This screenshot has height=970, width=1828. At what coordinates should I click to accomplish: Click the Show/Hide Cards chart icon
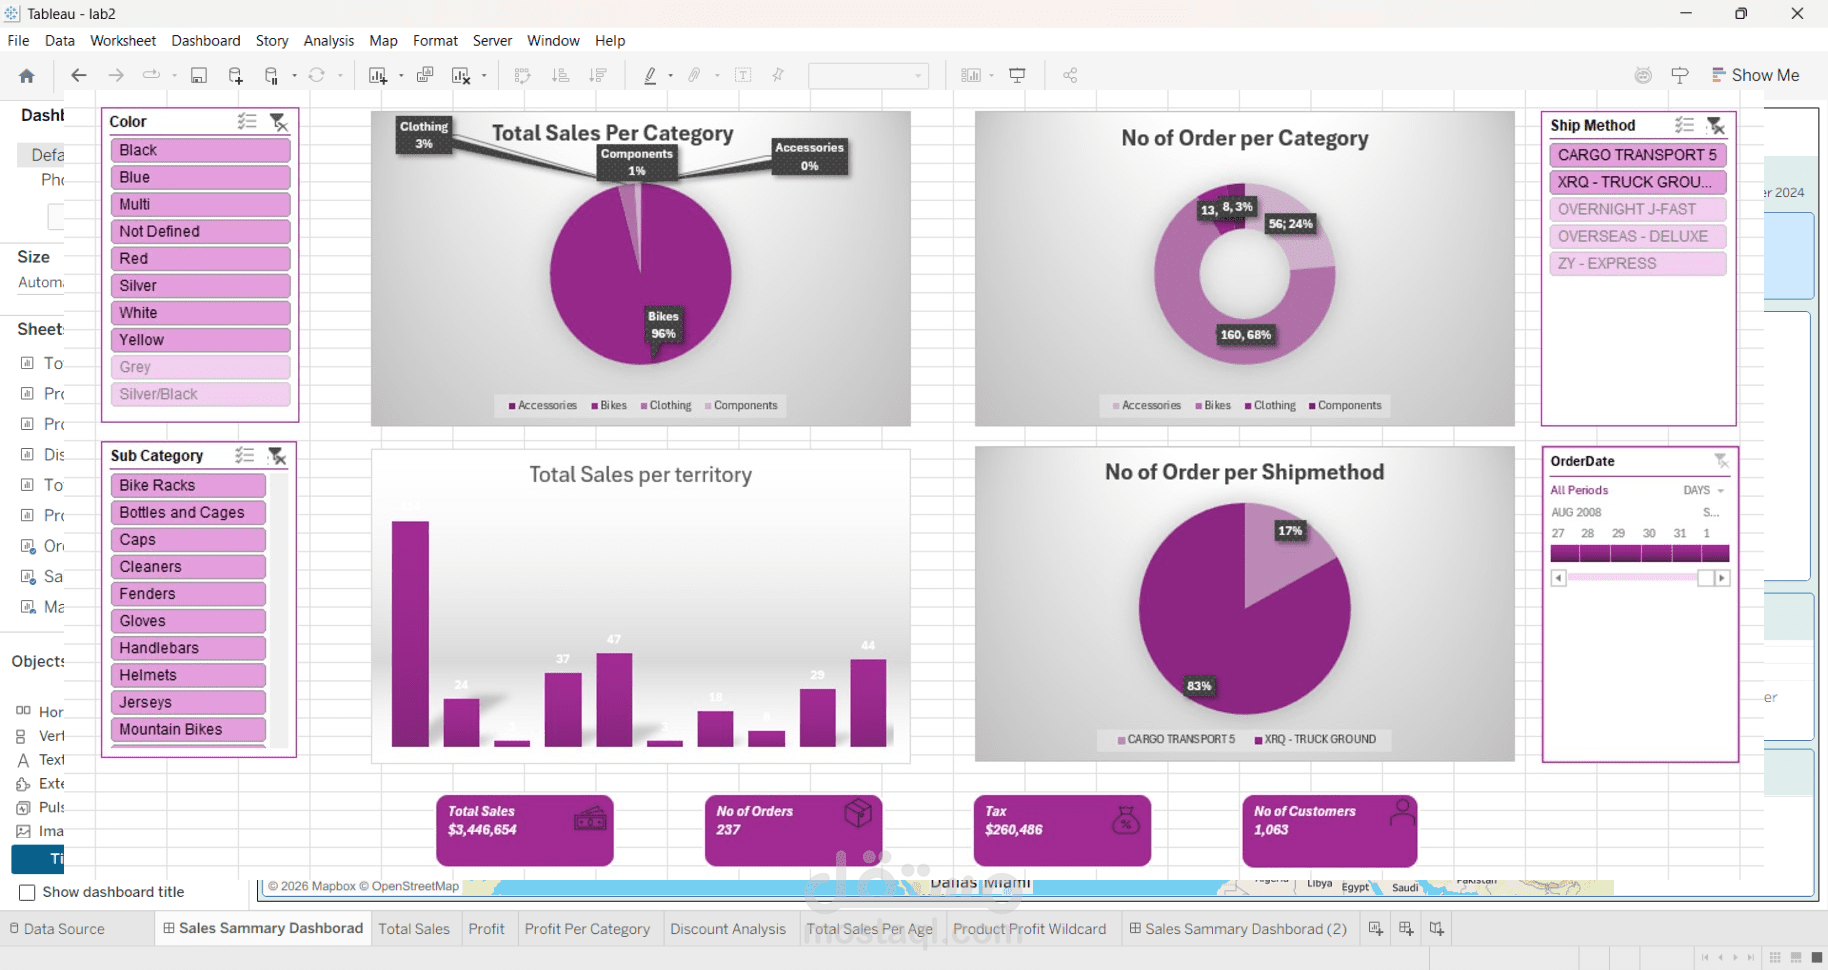[x=970, y=75]
